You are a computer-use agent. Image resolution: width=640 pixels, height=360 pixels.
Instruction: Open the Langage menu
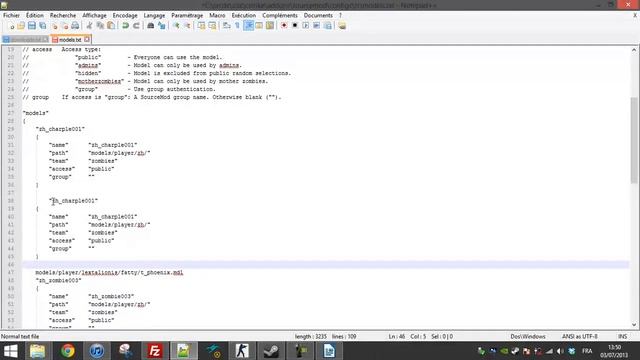click(154, 15)
